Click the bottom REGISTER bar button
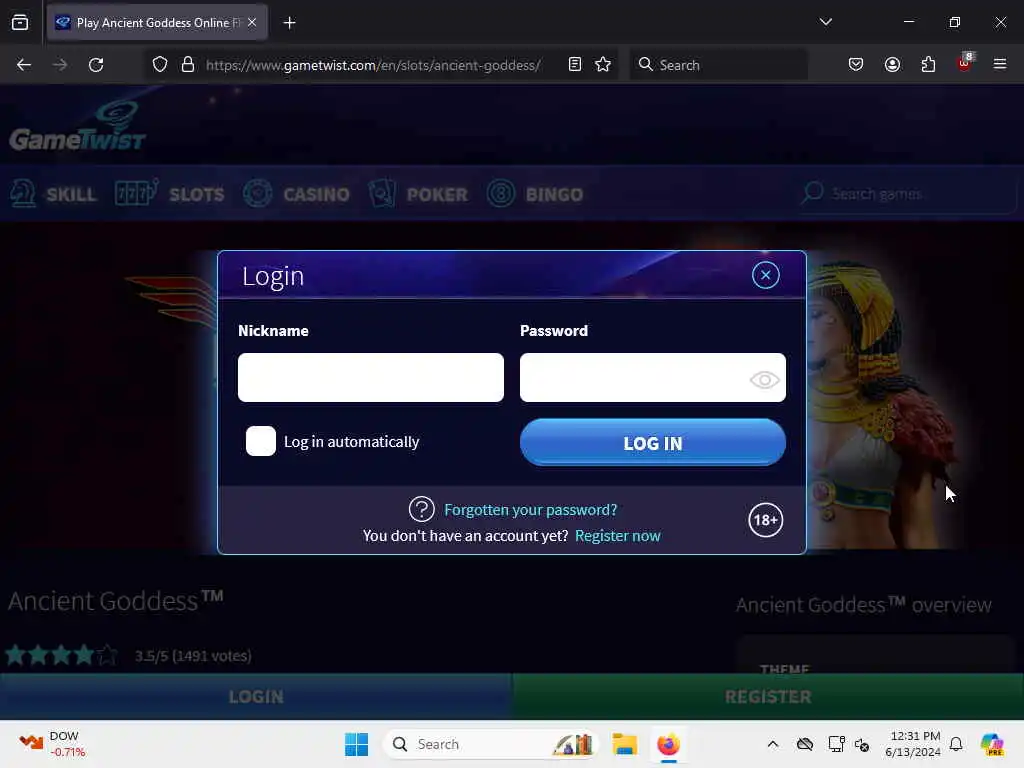This screenshot has width=1024, height=768. (x=768, y=697)
